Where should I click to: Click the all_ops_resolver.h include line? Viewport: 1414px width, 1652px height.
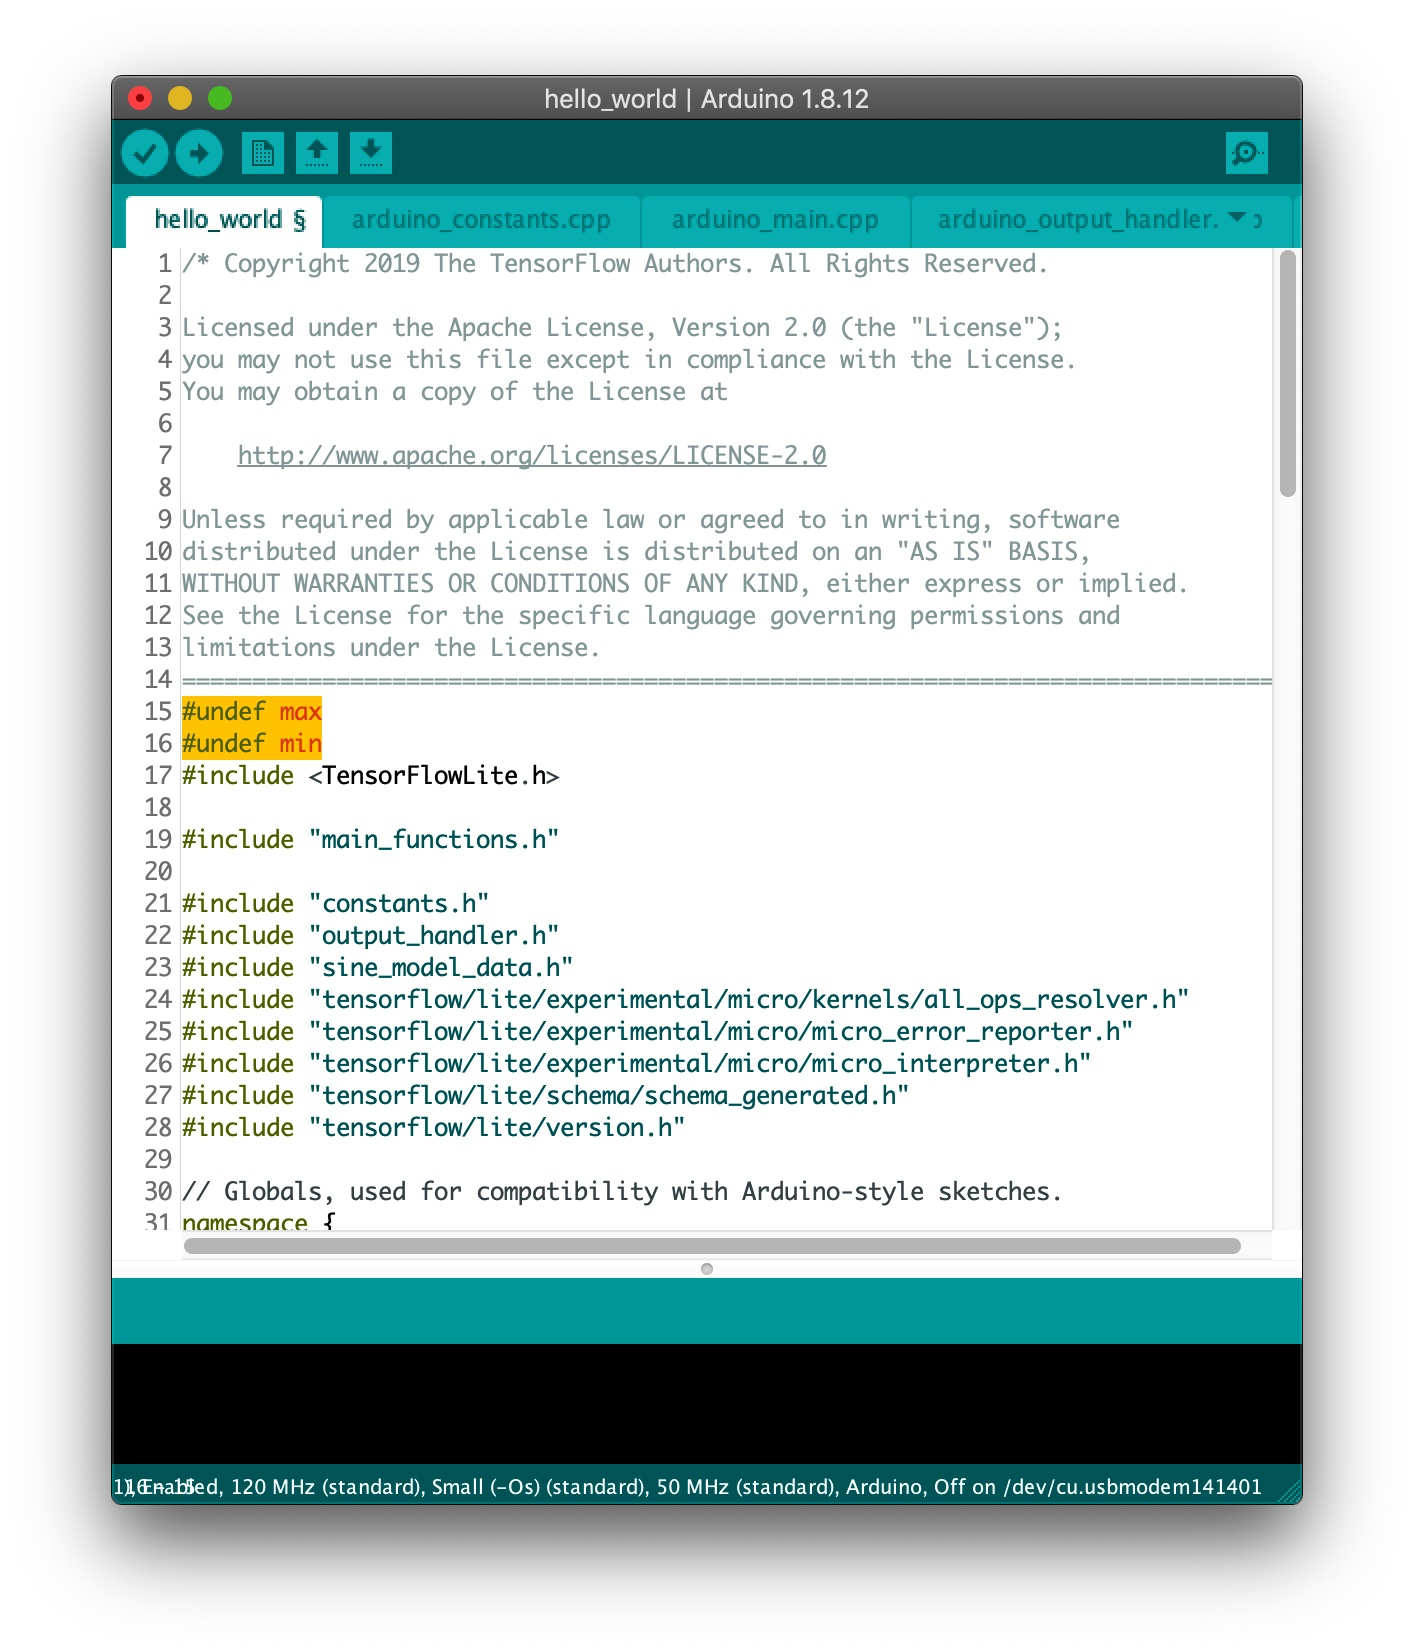click(686, 1000)
